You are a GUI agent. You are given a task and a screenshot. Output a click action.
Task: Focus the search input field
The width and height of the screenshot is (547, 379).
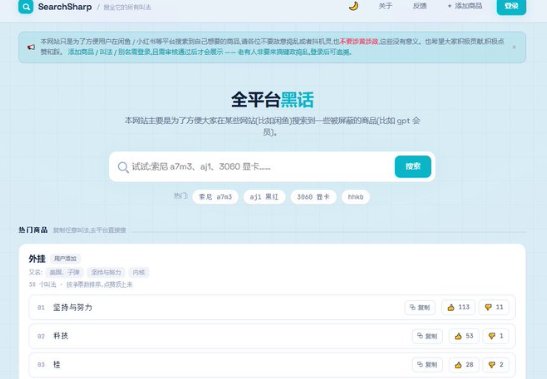click(x=262, y=167)
